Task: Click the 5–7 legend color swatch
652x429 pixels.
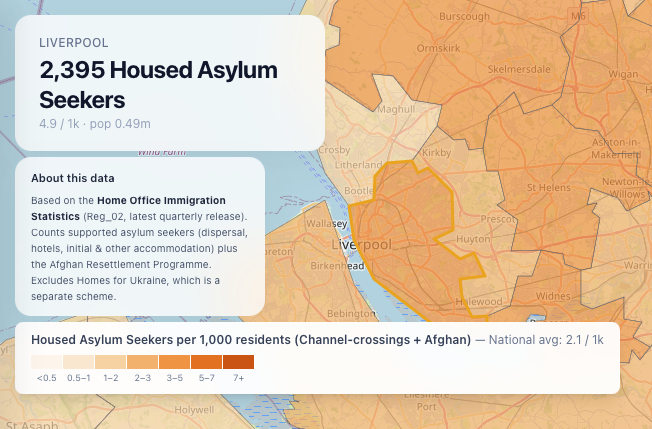Action: [x=207, y=362]
